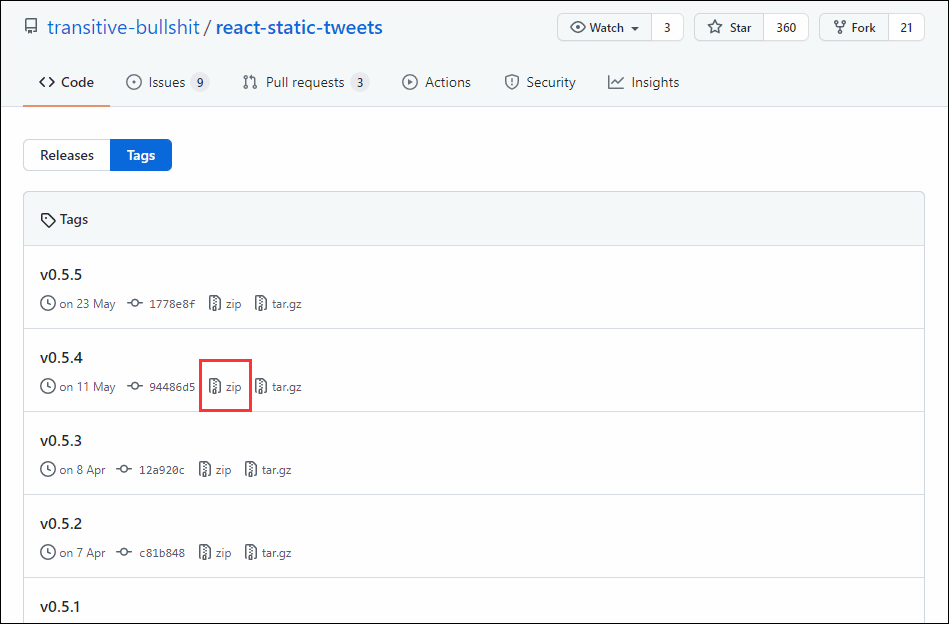Click the clock icon beside 8 Apr
The image size is (949, 624).
pyautogui.click(x=48, y=469)
